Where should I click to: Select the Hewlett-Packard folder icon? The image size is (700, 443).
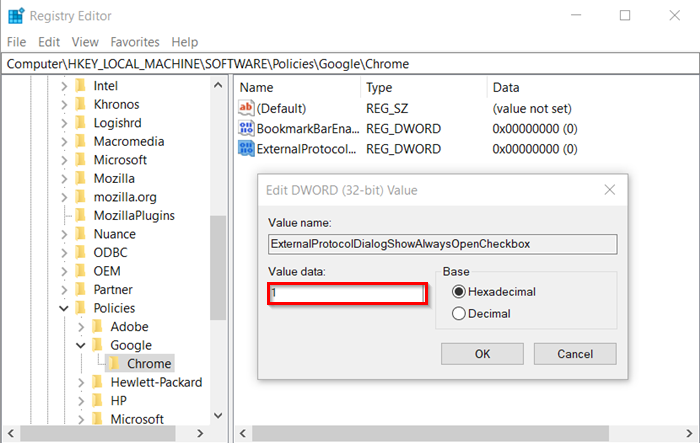pos(97,382)
